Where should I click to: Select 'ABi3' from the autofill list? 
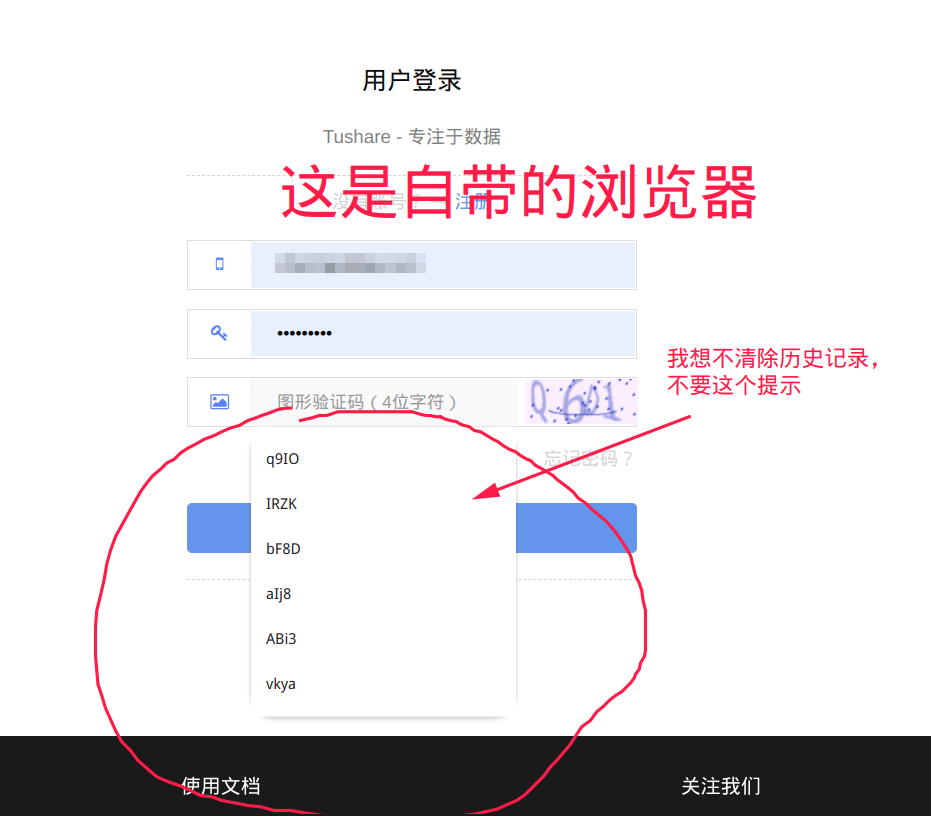click(x=280, y=639)
